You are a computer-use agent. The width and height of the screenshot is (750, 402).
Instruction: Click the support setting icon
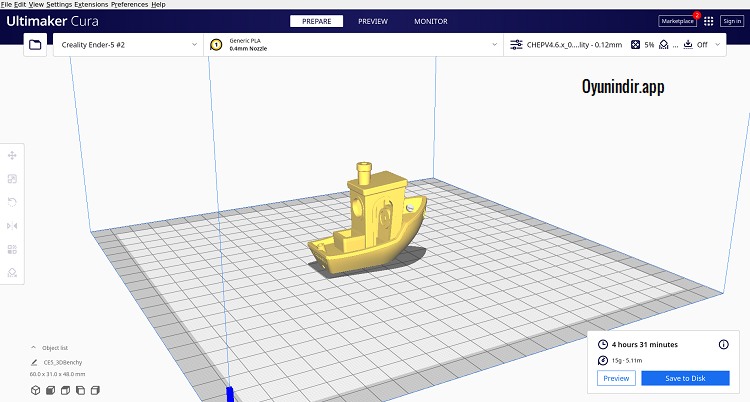pos(664,45)
